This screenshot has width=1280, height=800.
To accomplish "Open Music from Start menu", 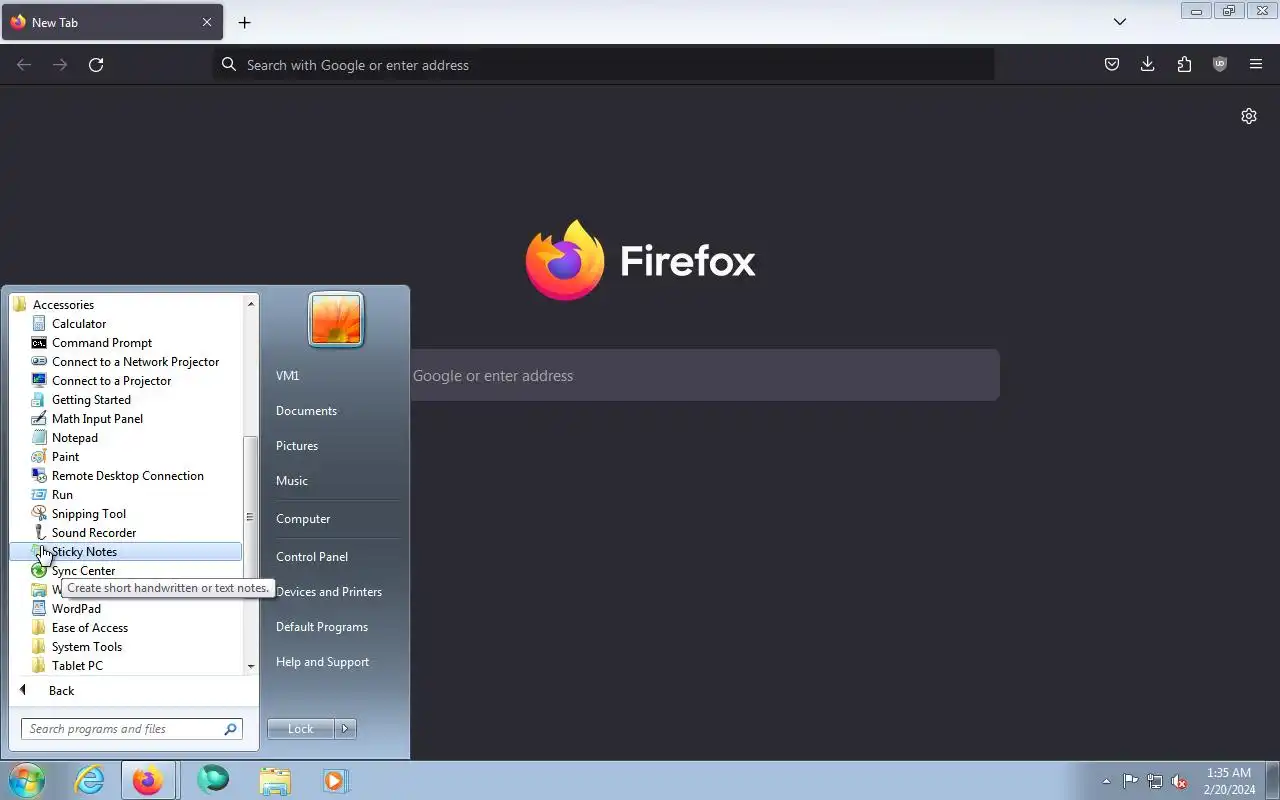I will (x=292, y=481).
